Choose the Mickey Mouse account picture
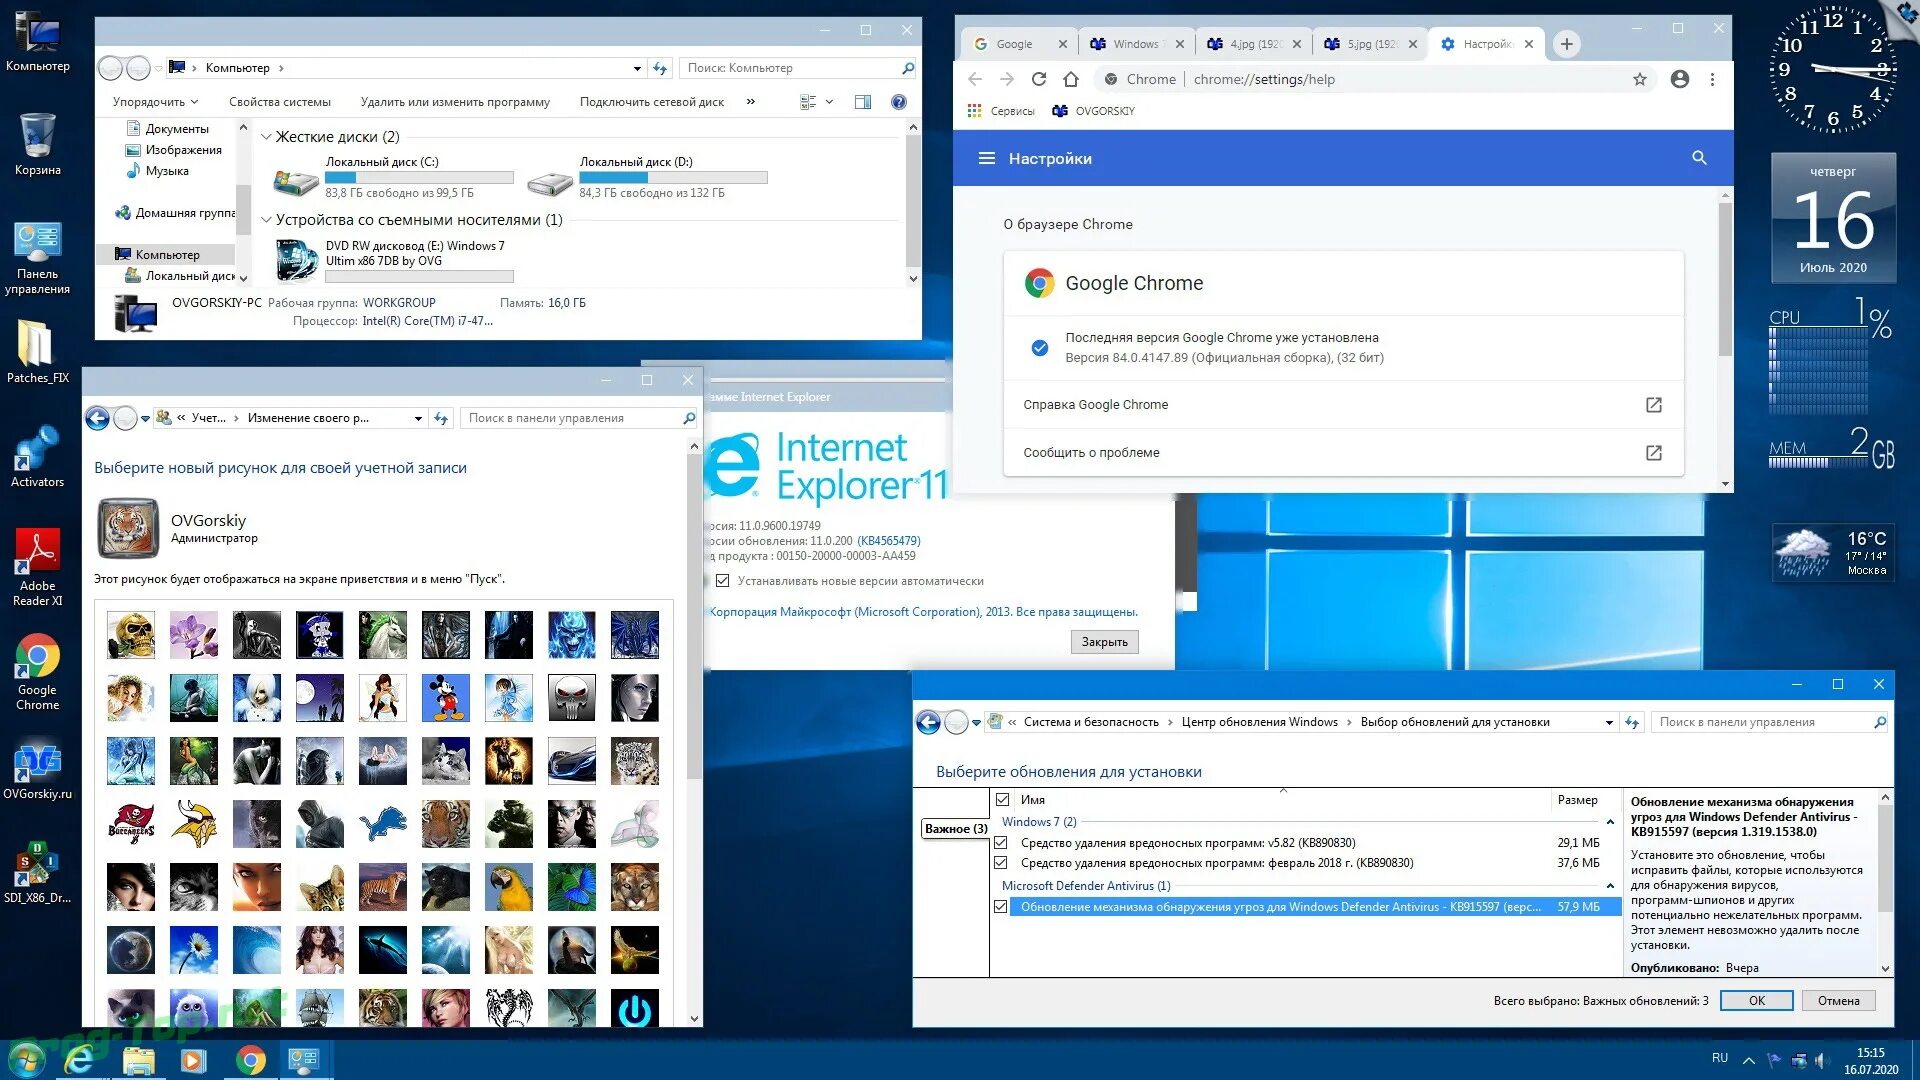The width and height of the screenshot is (1920, 1080). pyautogui.click(x=446, y=697)
